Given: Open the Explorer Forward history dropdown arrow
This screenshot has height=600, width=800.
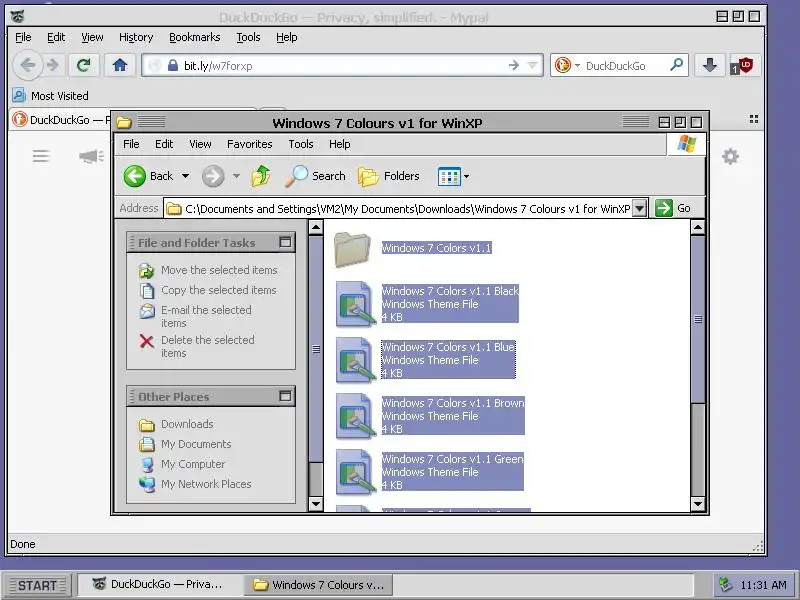Looking at the screenshot, I should (x=236, y=176).
